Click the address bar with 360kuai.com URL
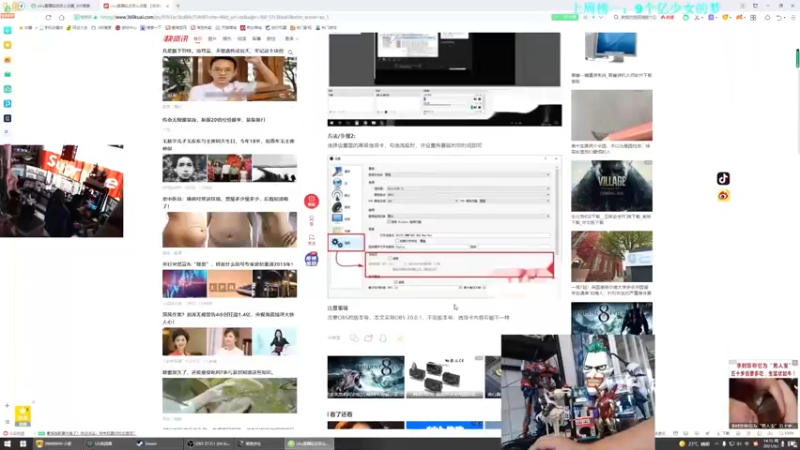Screen dimensions: 800x450 [311, 17]
